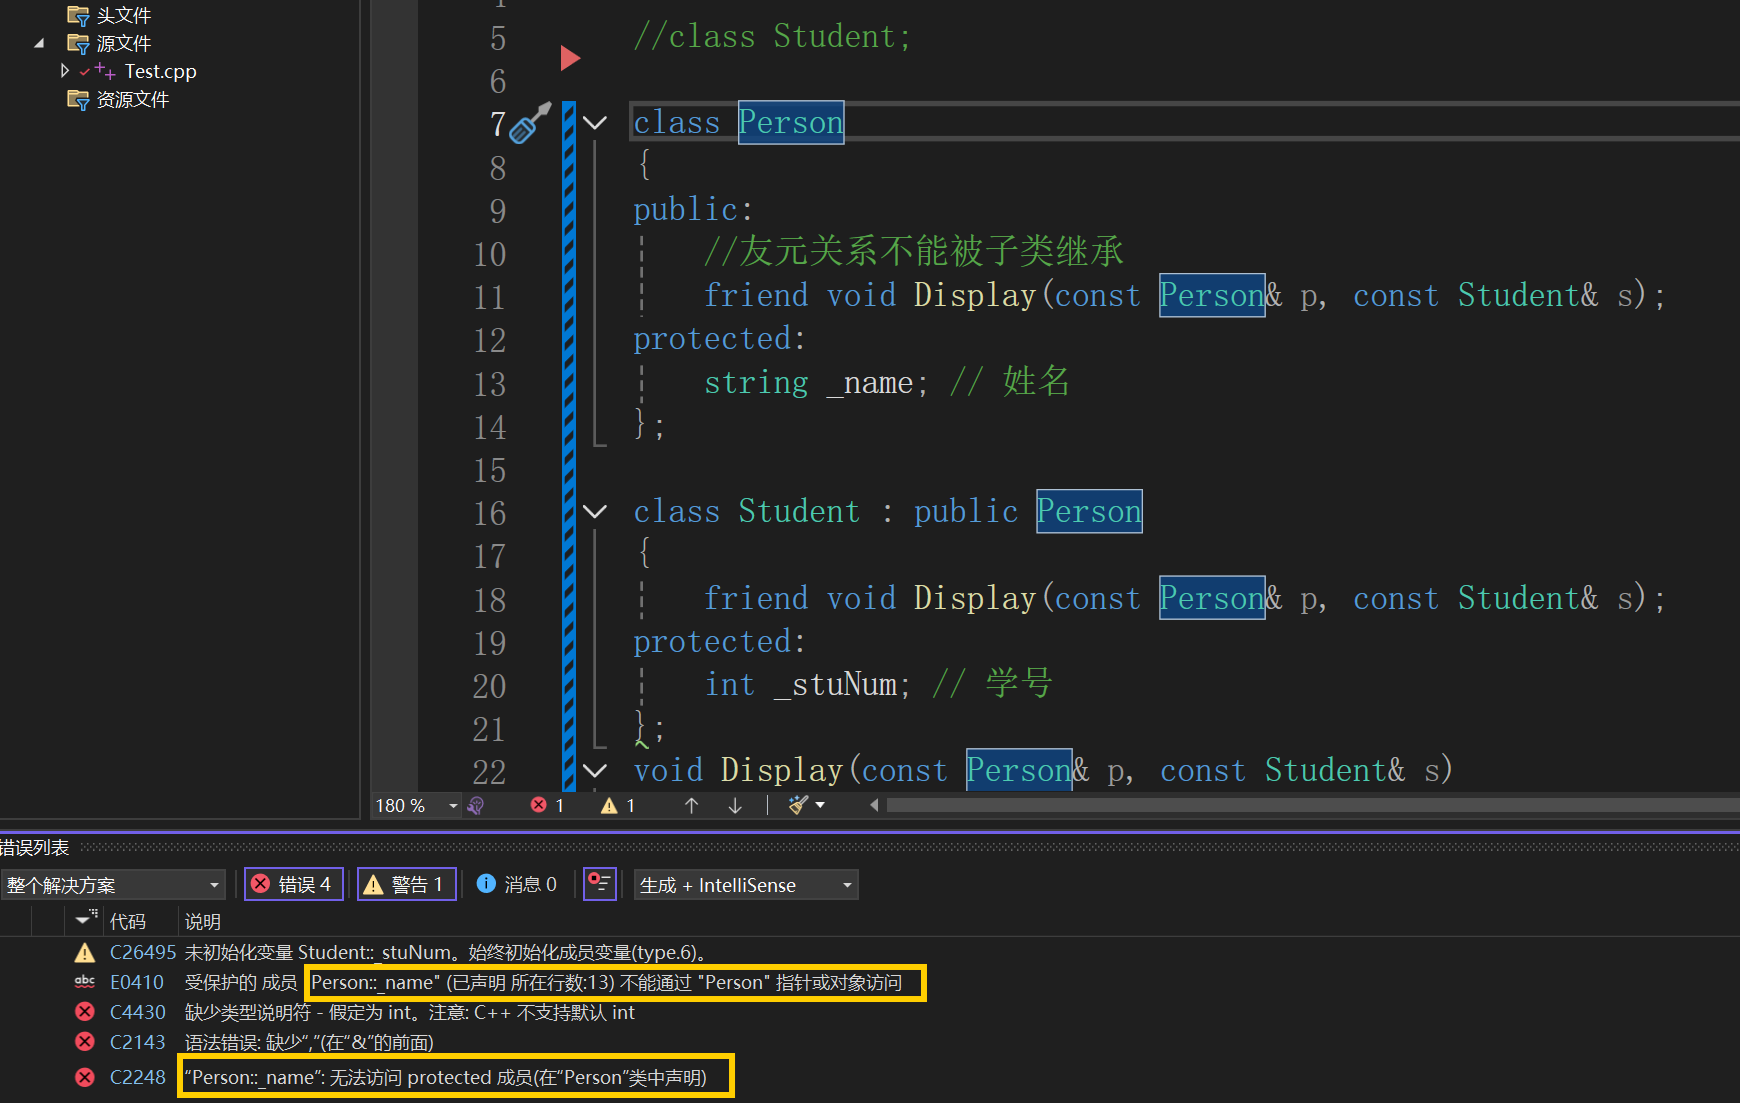Viewport: 1740px width, 1103px height.
Task: Open the C26495 error code link
Action: [x=143, y=952]
